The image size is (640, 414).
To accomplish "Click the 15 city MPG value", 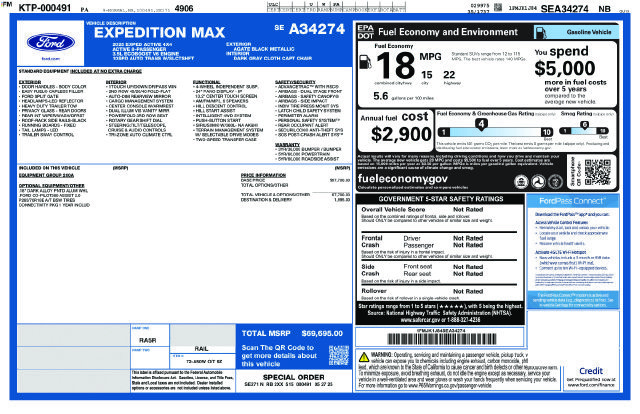I will (x=427, y=75).
